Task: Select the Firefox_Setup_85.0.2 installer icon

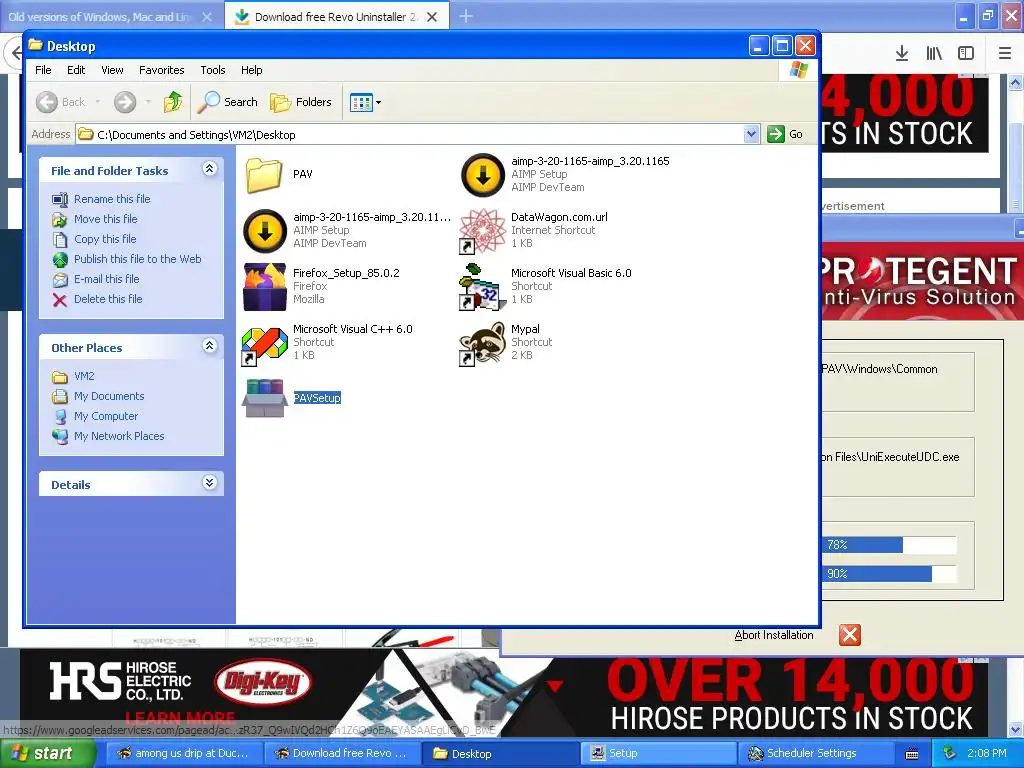Action: coord(264,287)
